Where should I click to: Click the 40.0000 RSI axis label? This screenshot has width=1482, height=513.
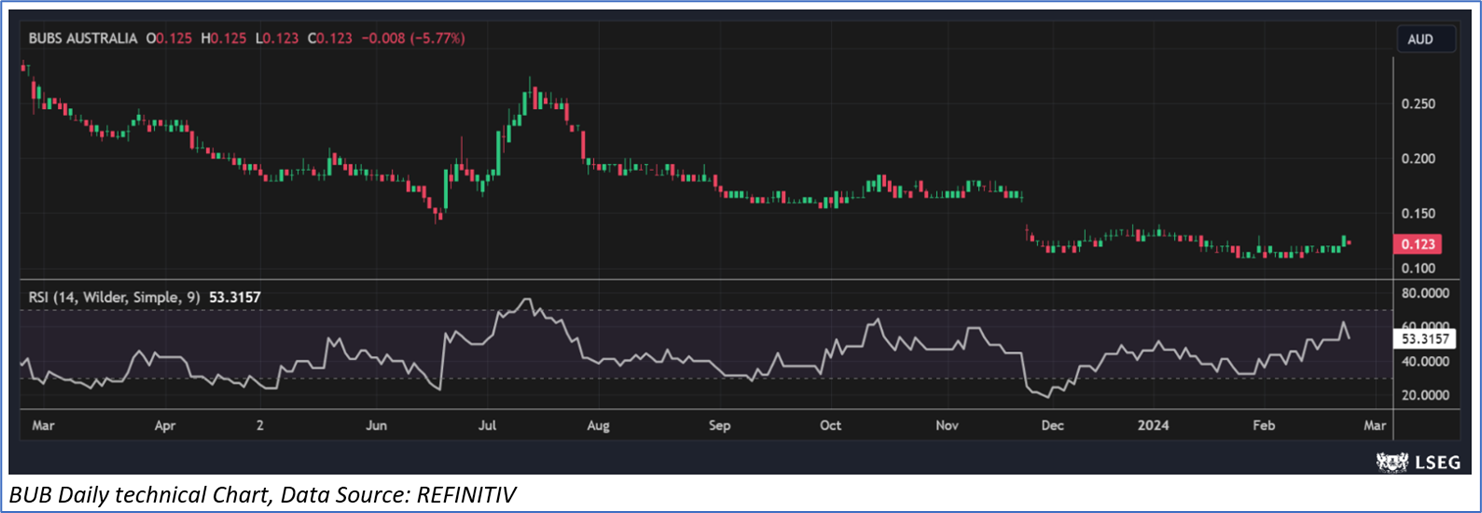pyautogui.click(x=1425, y=362)
